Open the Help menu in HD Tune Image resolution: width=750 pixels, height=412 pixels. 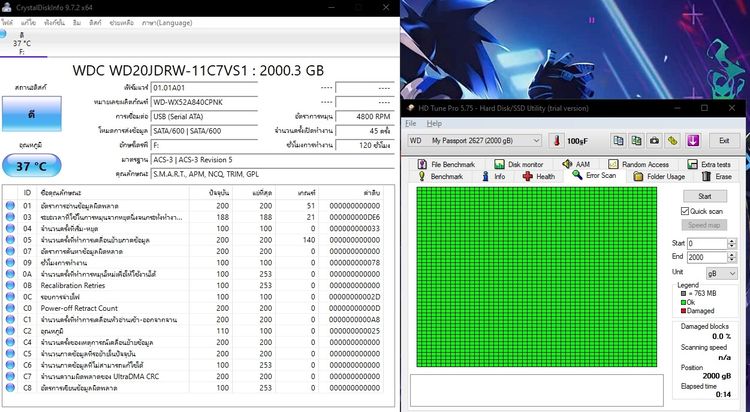click(434, 123)
